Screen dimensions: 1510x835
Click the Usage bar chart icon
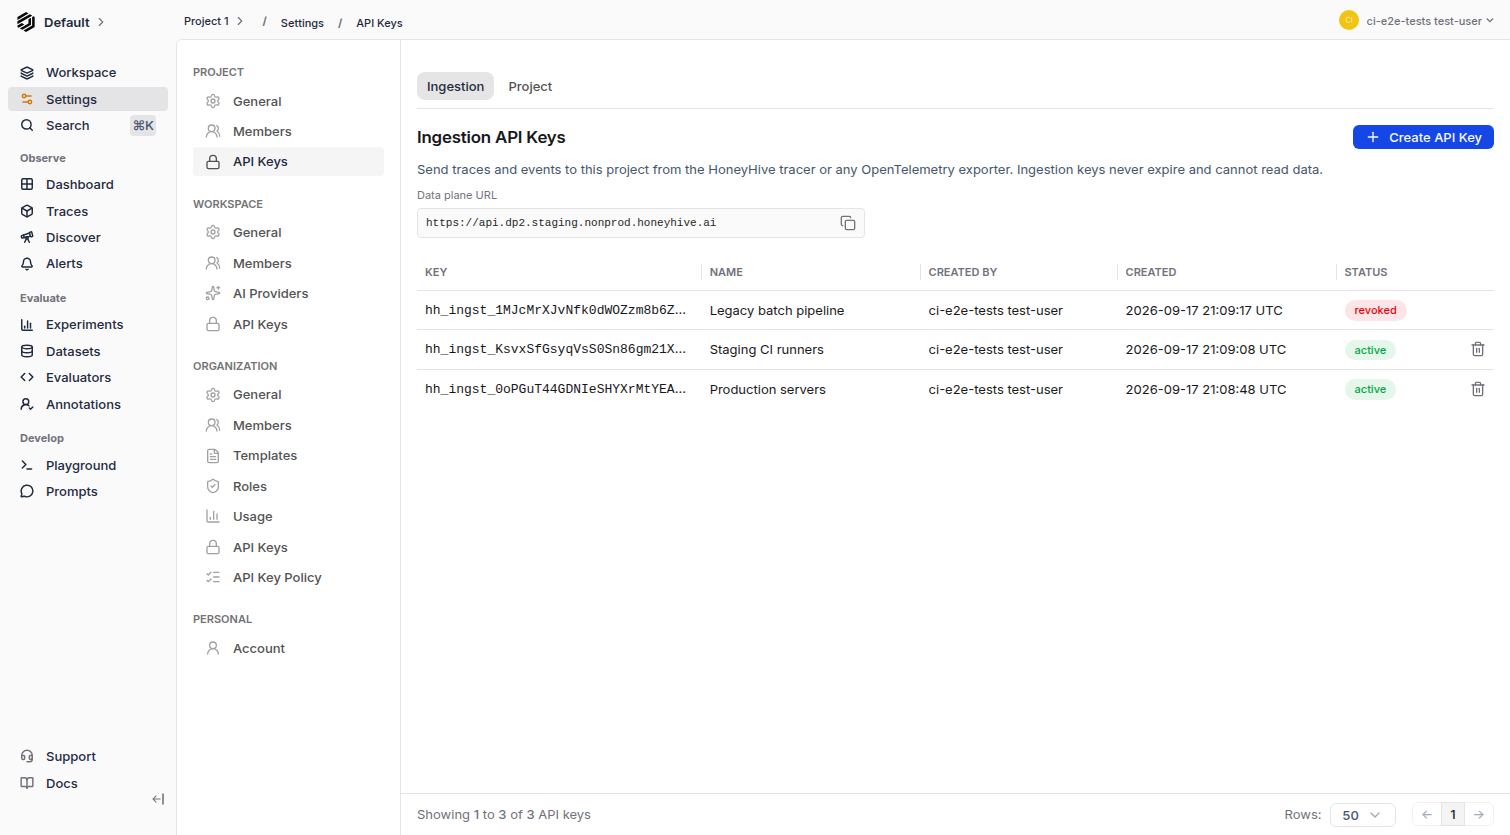[213, 517]
